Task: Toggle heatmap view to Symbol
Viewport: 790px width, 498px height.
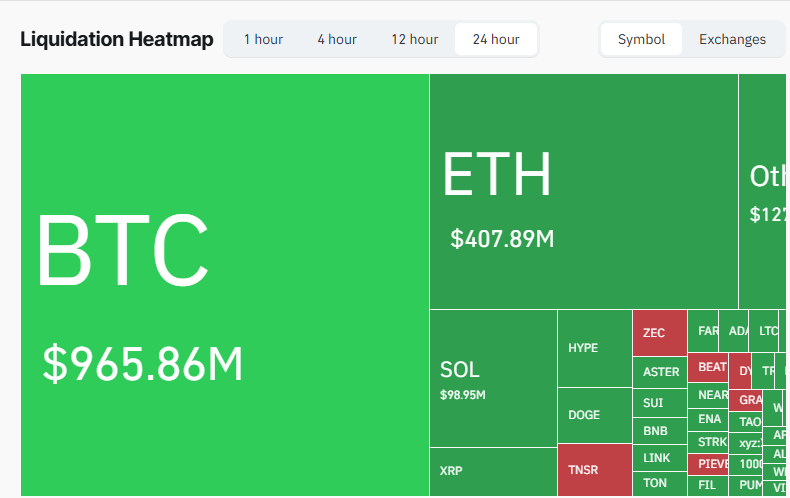Action: coord(641,40)
